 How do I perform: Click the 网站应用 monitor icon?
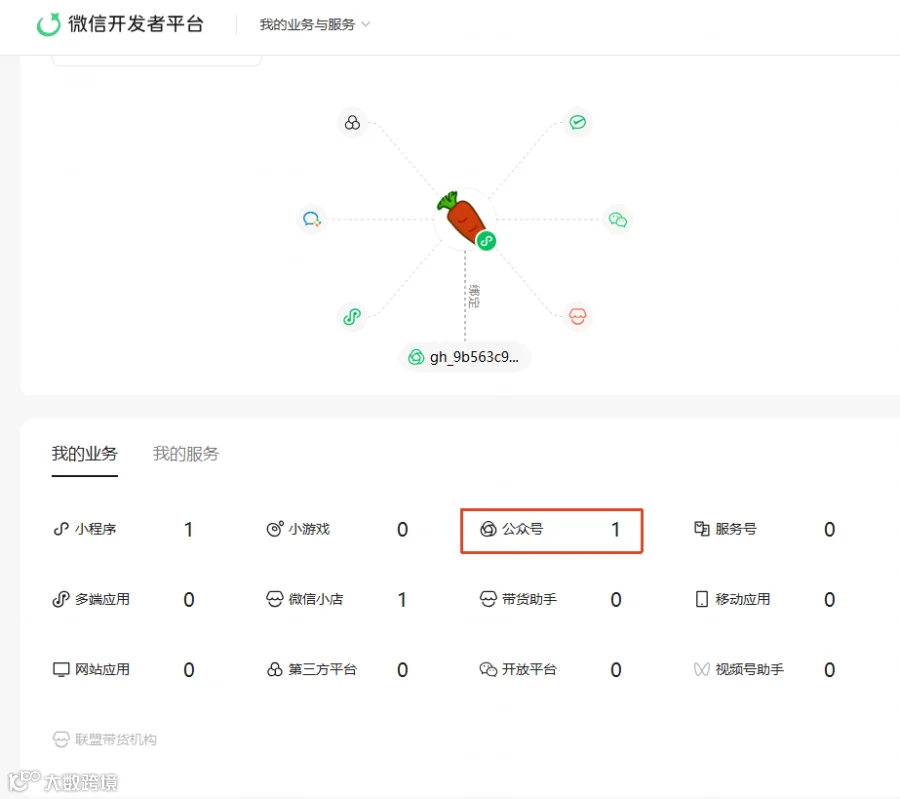[61, 669]
